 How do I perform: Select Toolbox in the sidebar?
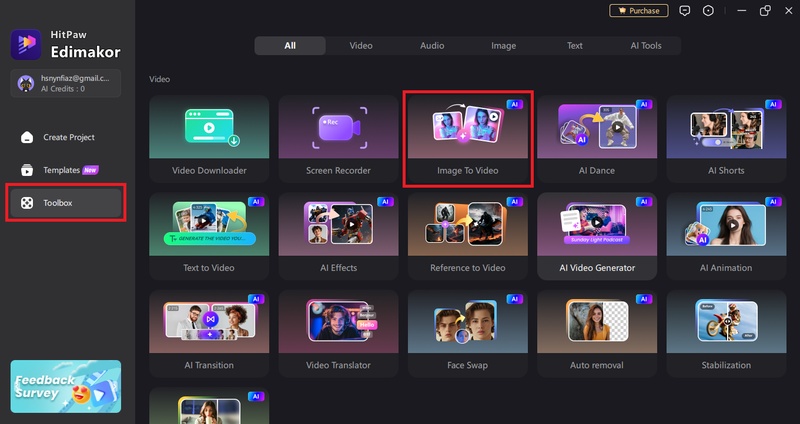point(66,203)
